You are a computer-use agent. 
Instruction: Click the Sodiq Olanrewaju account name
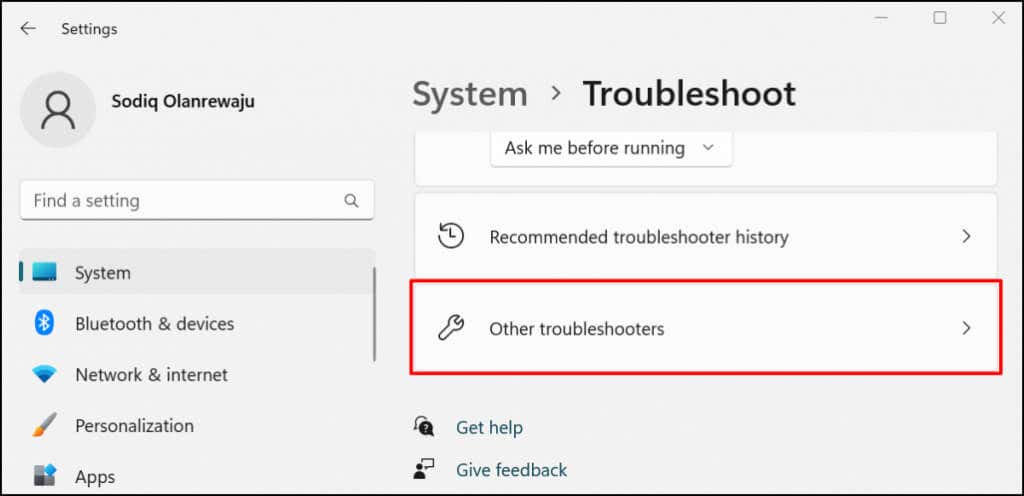[x=183, y=102]
